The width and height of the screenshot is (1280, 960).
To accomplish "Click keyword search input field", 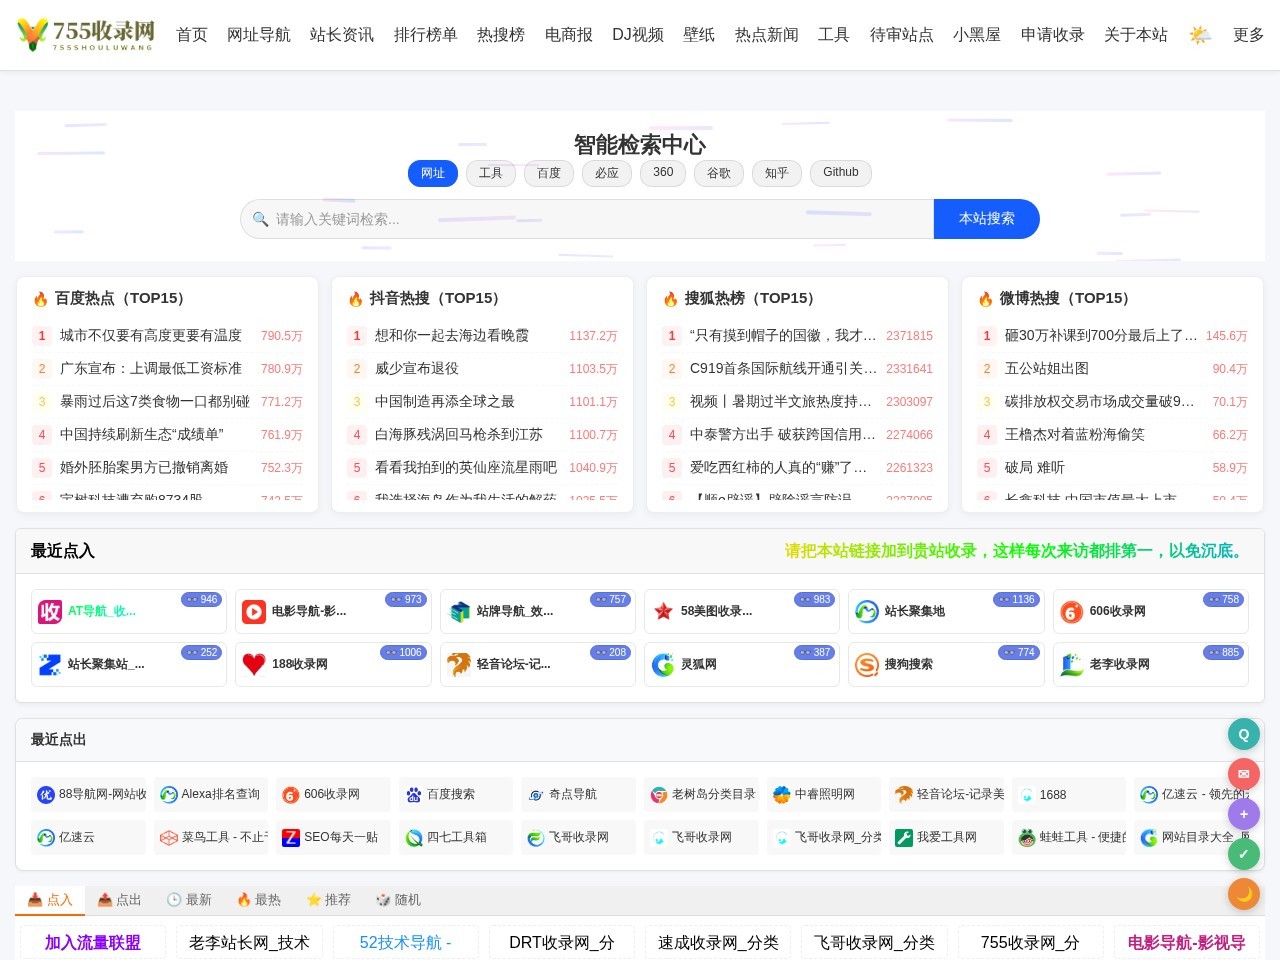I will tap(587, 219).
